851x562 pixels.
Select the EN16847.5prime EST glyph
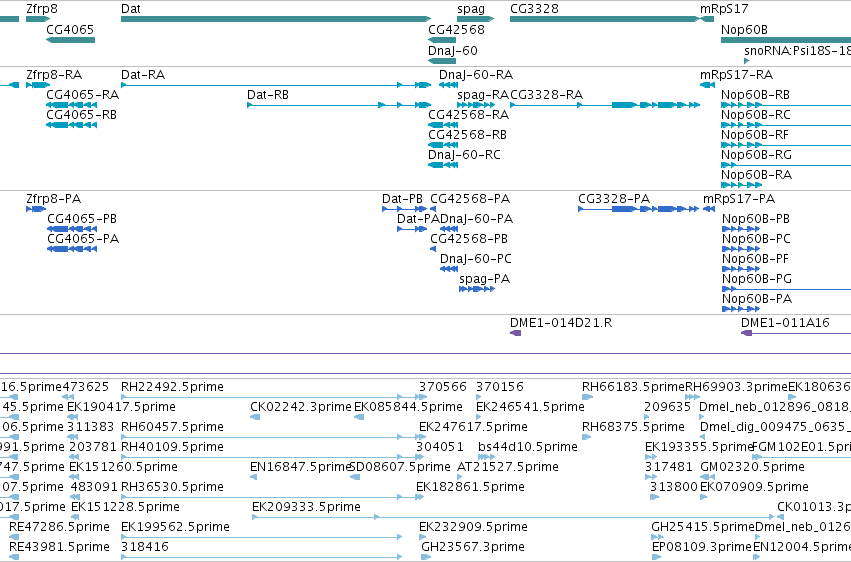coord(253,477)
